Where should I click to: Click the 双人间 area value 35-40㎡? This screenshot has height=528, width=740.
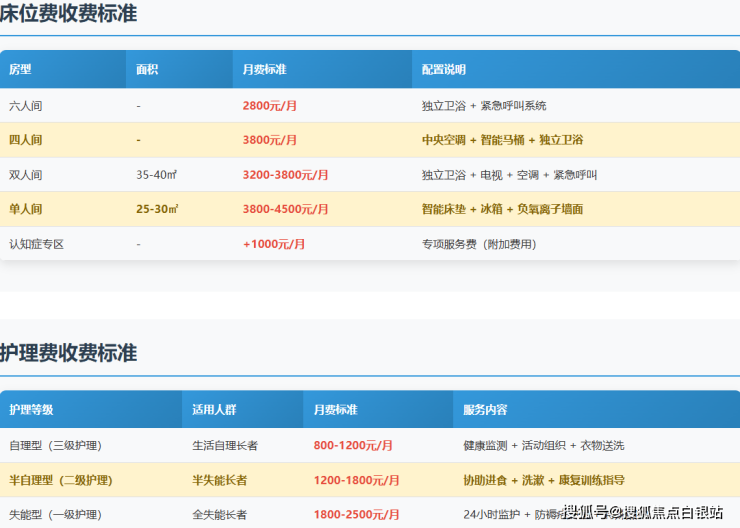pyautogui.click(x=157, y=175)
